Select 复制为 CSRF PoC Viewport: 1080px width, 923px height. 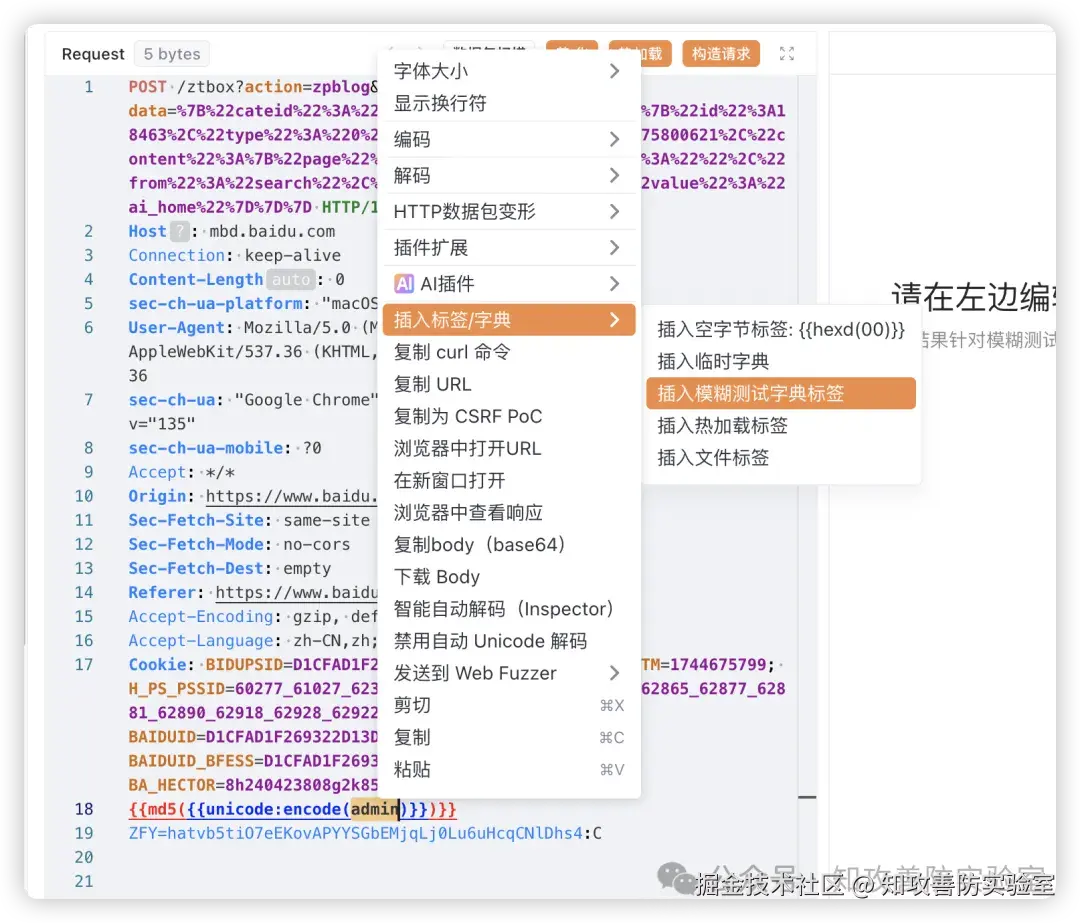pyautogui.click(x=508, y=416)
